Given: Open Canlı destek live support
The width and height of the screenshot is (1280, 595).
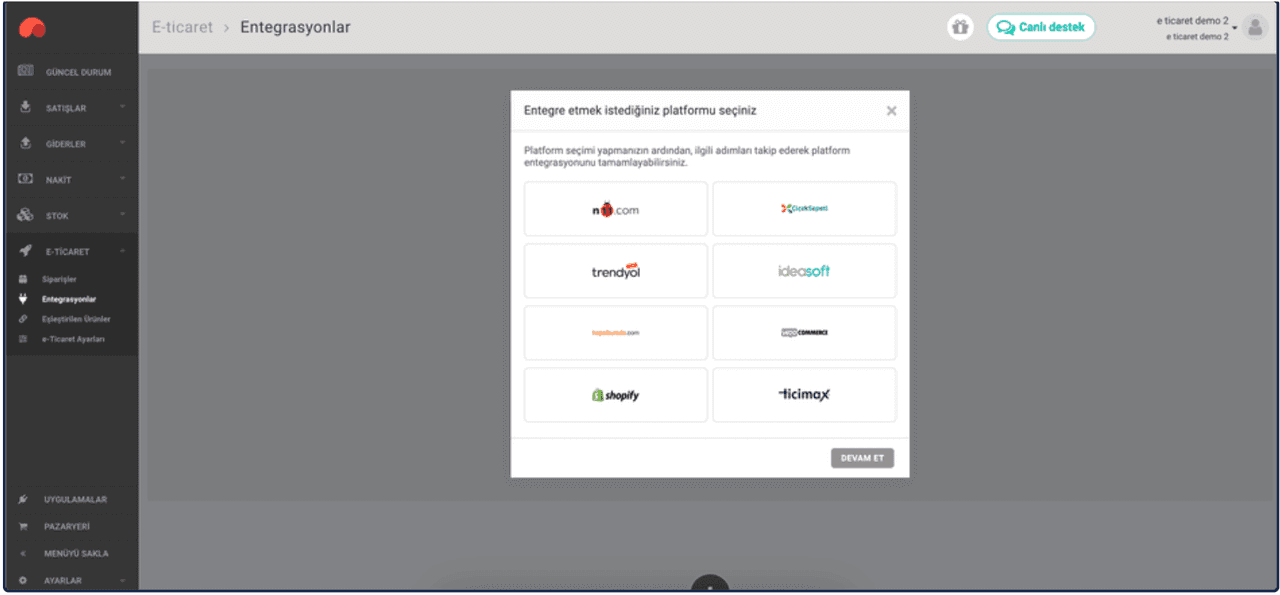Looking at the screenshot, I should coord(1041,27).
